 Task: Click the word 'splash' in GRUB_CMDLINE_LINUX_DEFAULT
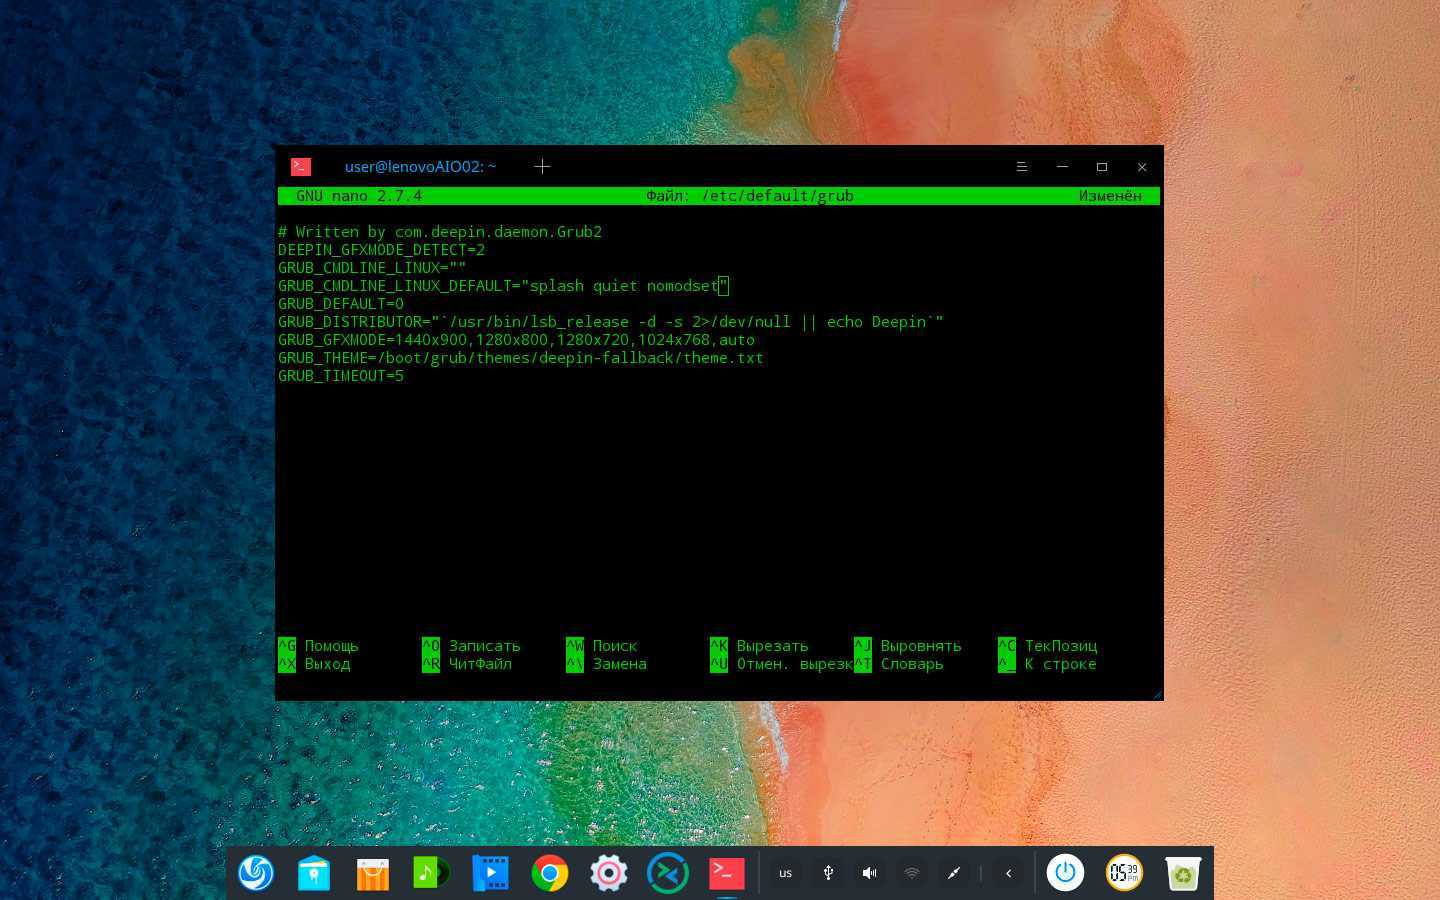coord(556,286)
